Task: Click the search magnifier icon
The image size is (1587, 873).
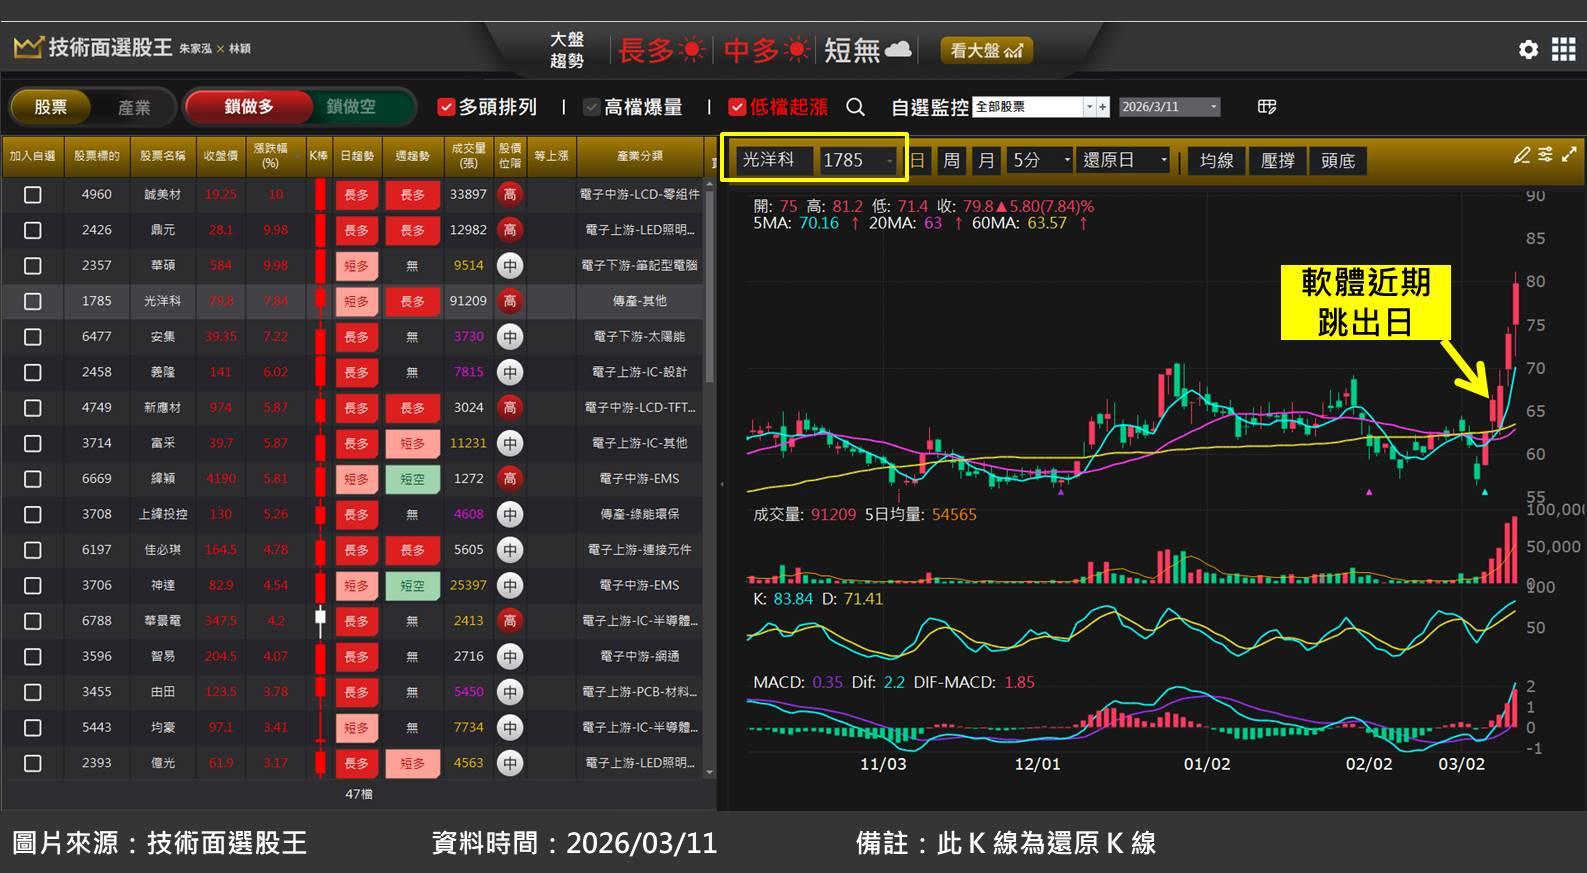Action: click(855, 107)
